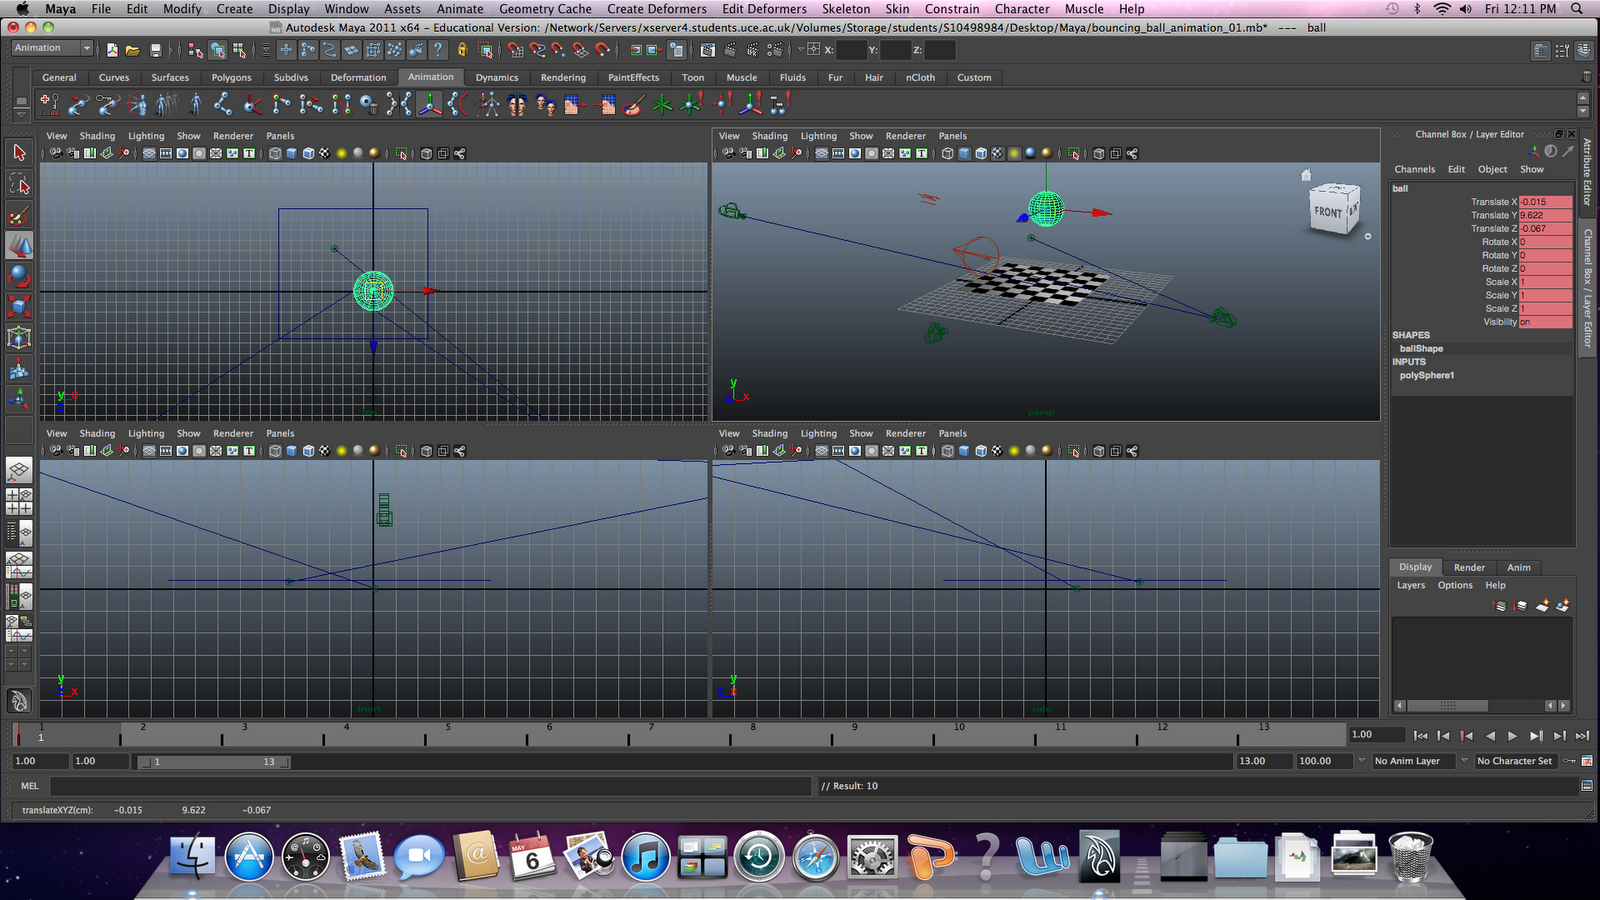Click the question mark help toolbar icon
The height and width of the screenshot is (900, 1600).
[437, 49]
